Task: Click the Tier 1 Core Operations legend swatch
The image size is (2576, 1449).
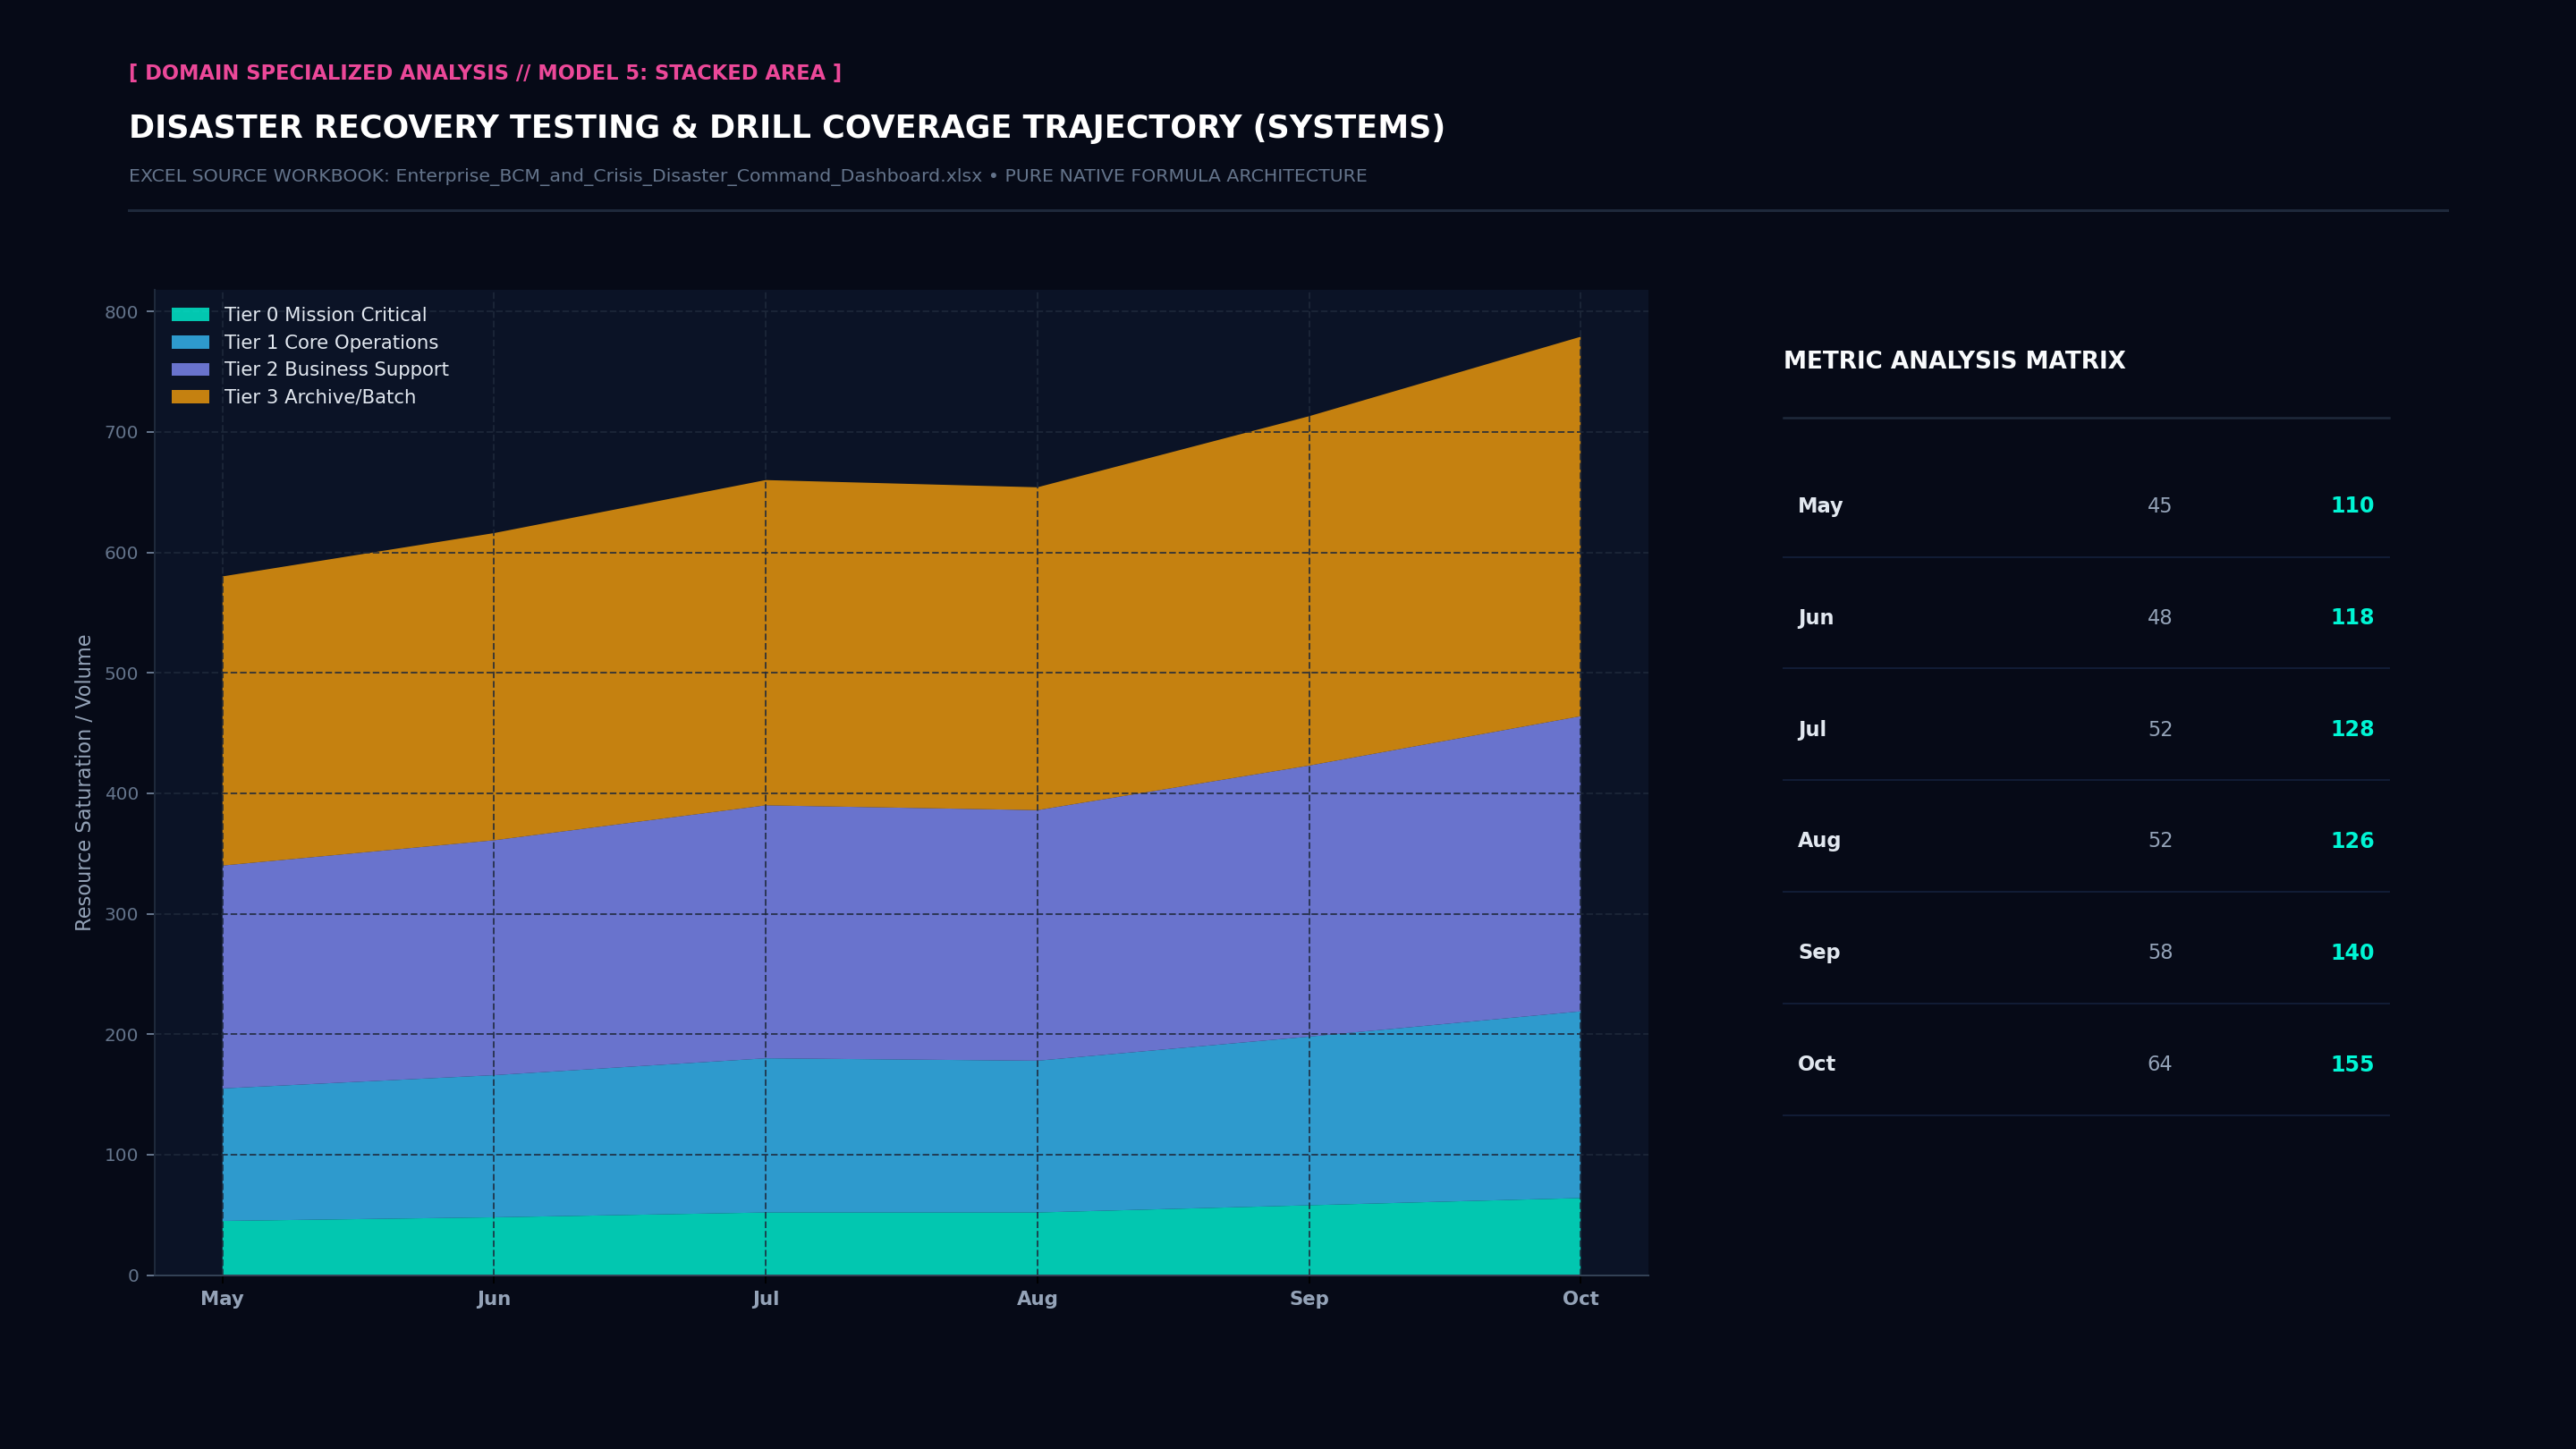Action: [190, 342]
